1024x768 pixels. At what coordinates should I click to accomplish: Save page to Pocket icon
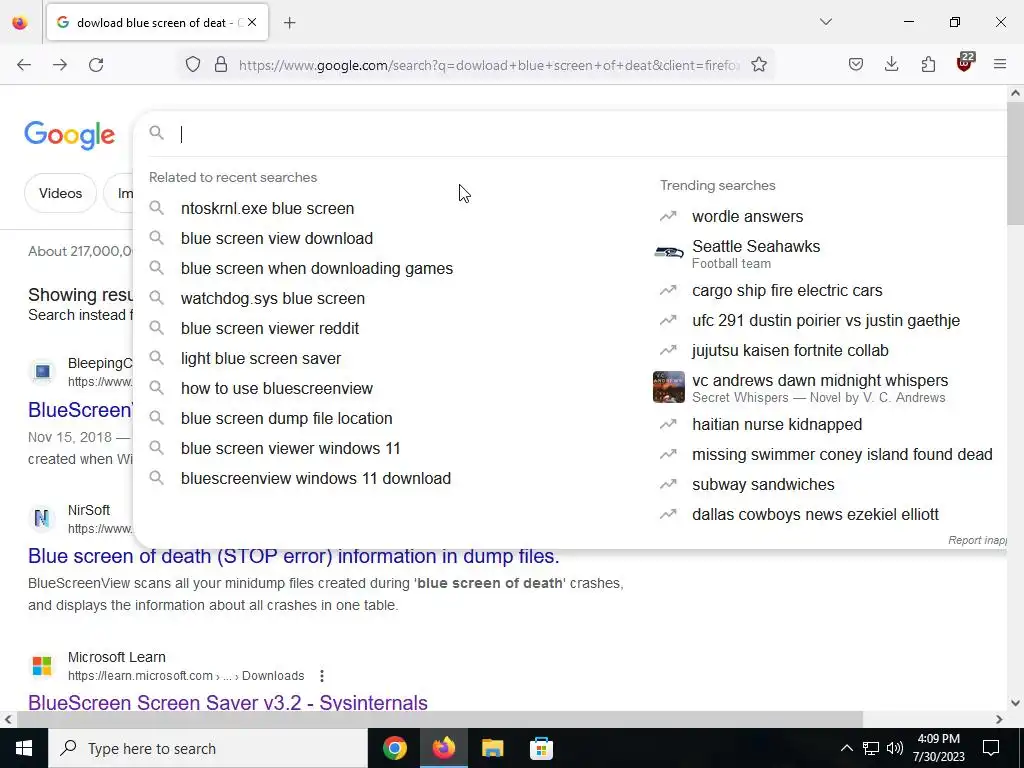[856, 65]
